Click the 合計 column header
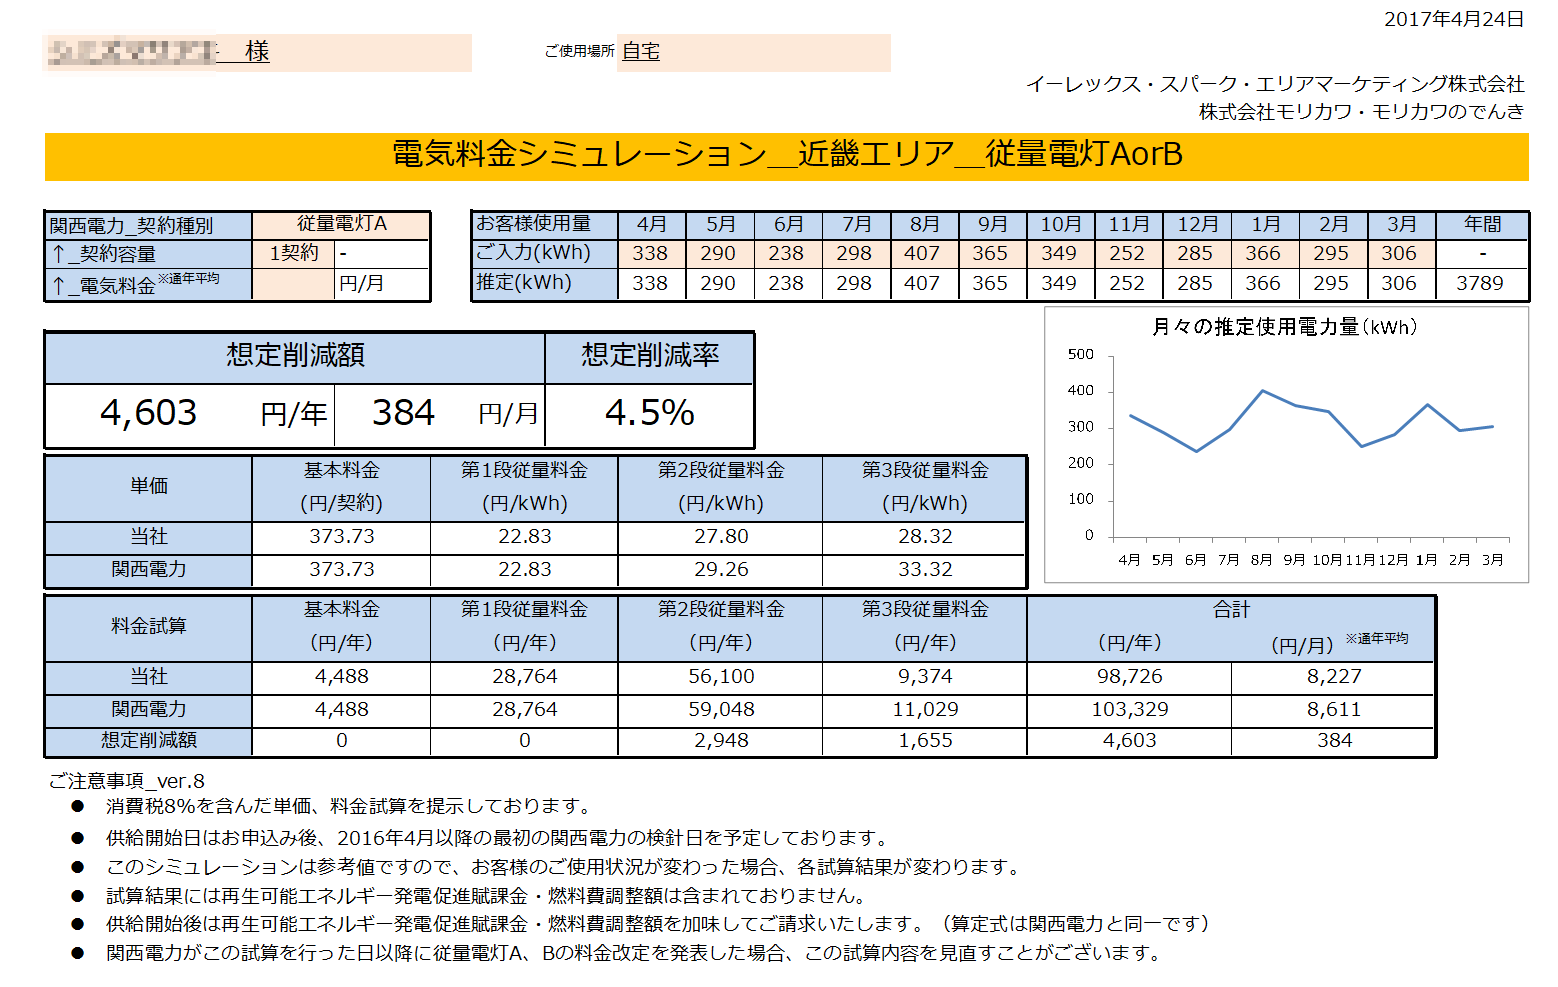1558x987 pixels. [1231, 610]
